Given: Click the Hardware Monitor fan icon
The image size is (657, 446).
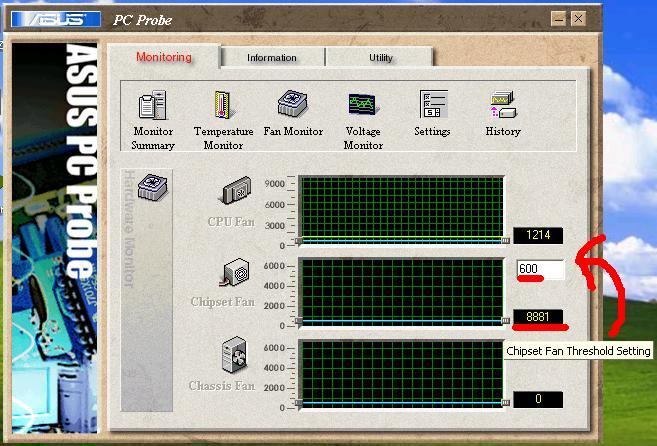Looking at the screenshot, I should (153, 187).
